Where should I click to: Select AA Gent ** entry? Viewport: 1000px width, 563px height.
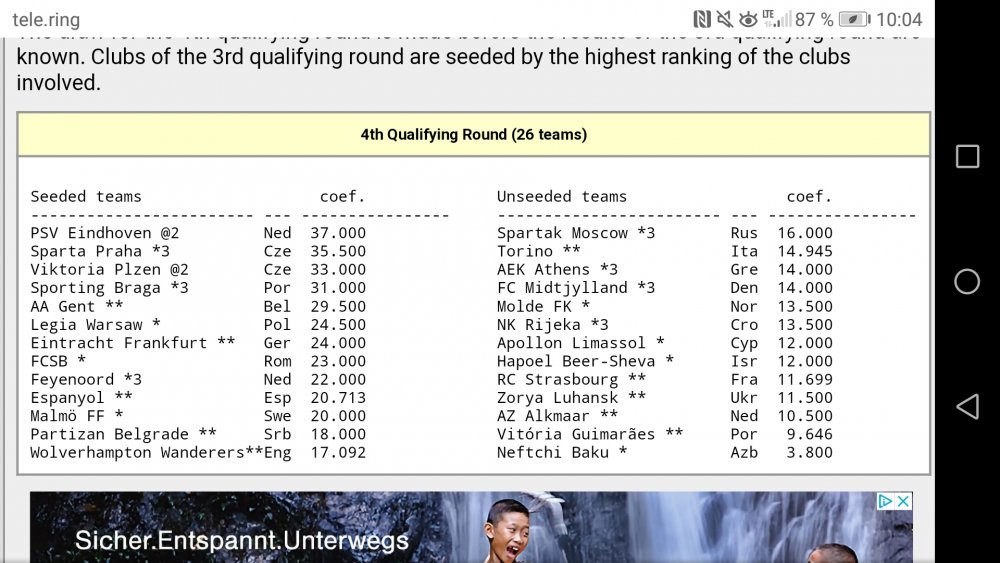(x=77, y=306)
